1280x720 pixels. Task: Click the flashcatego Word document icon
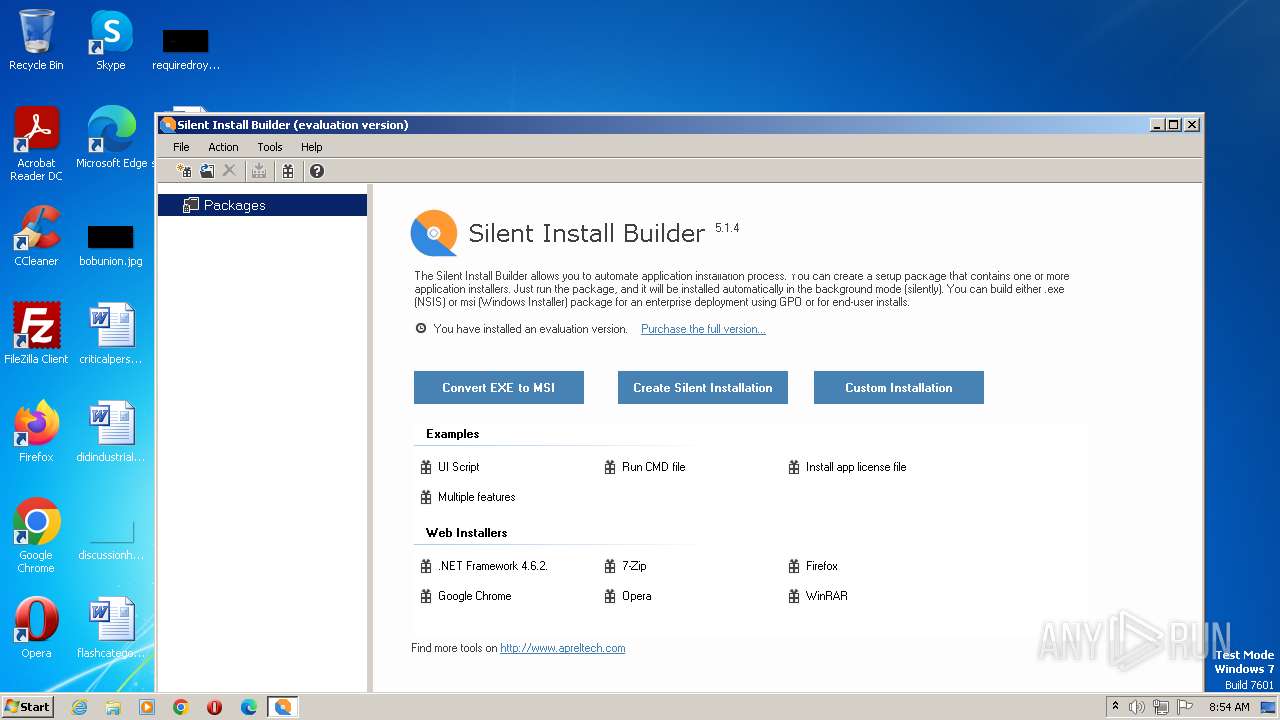(x=110, y=628)
